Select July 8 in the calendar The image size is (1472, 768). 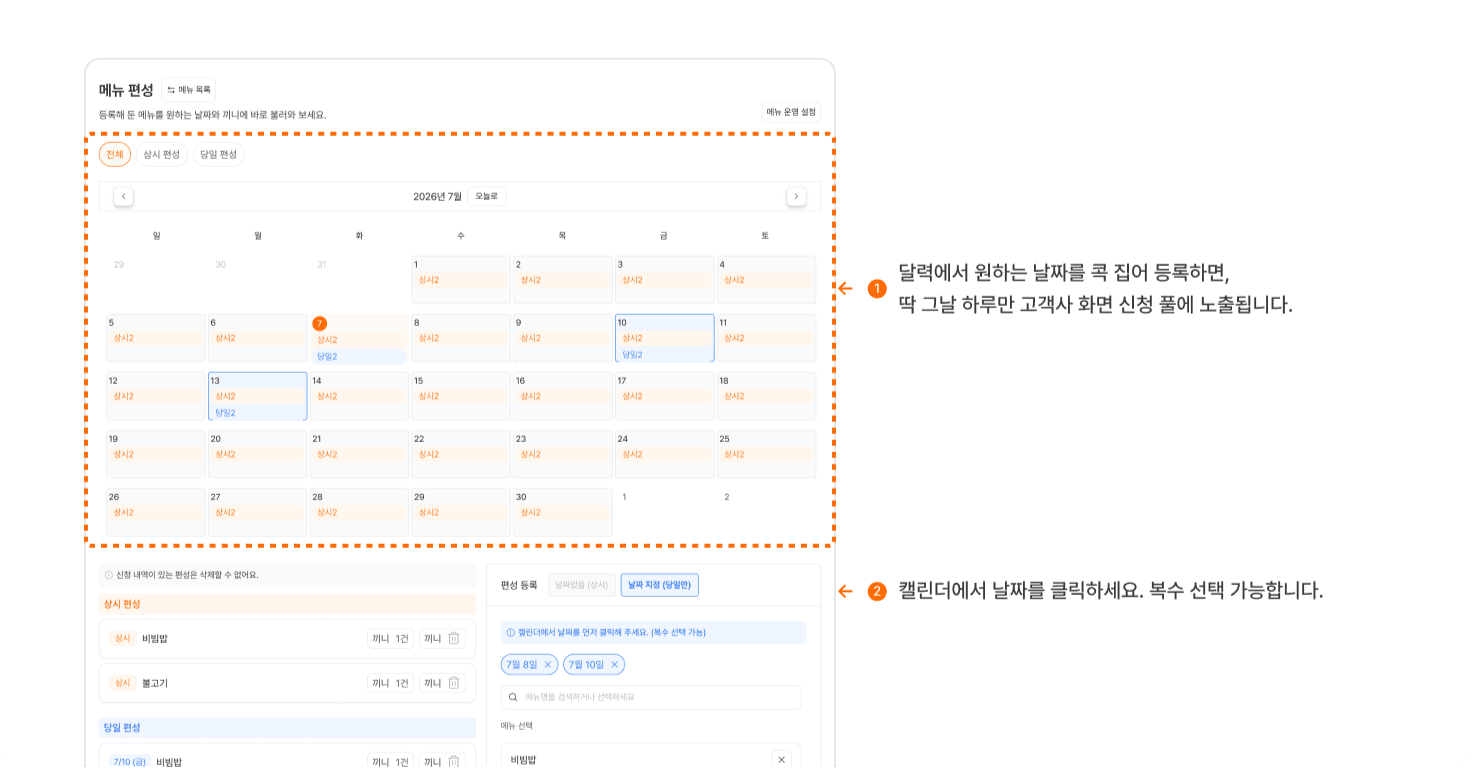coord(461,338)
